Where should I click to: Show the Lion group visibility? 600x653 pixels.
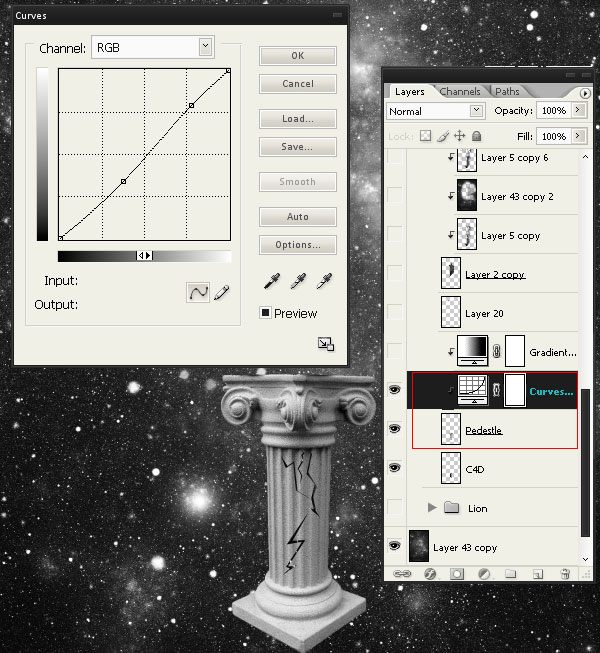[x=395, y=507]
